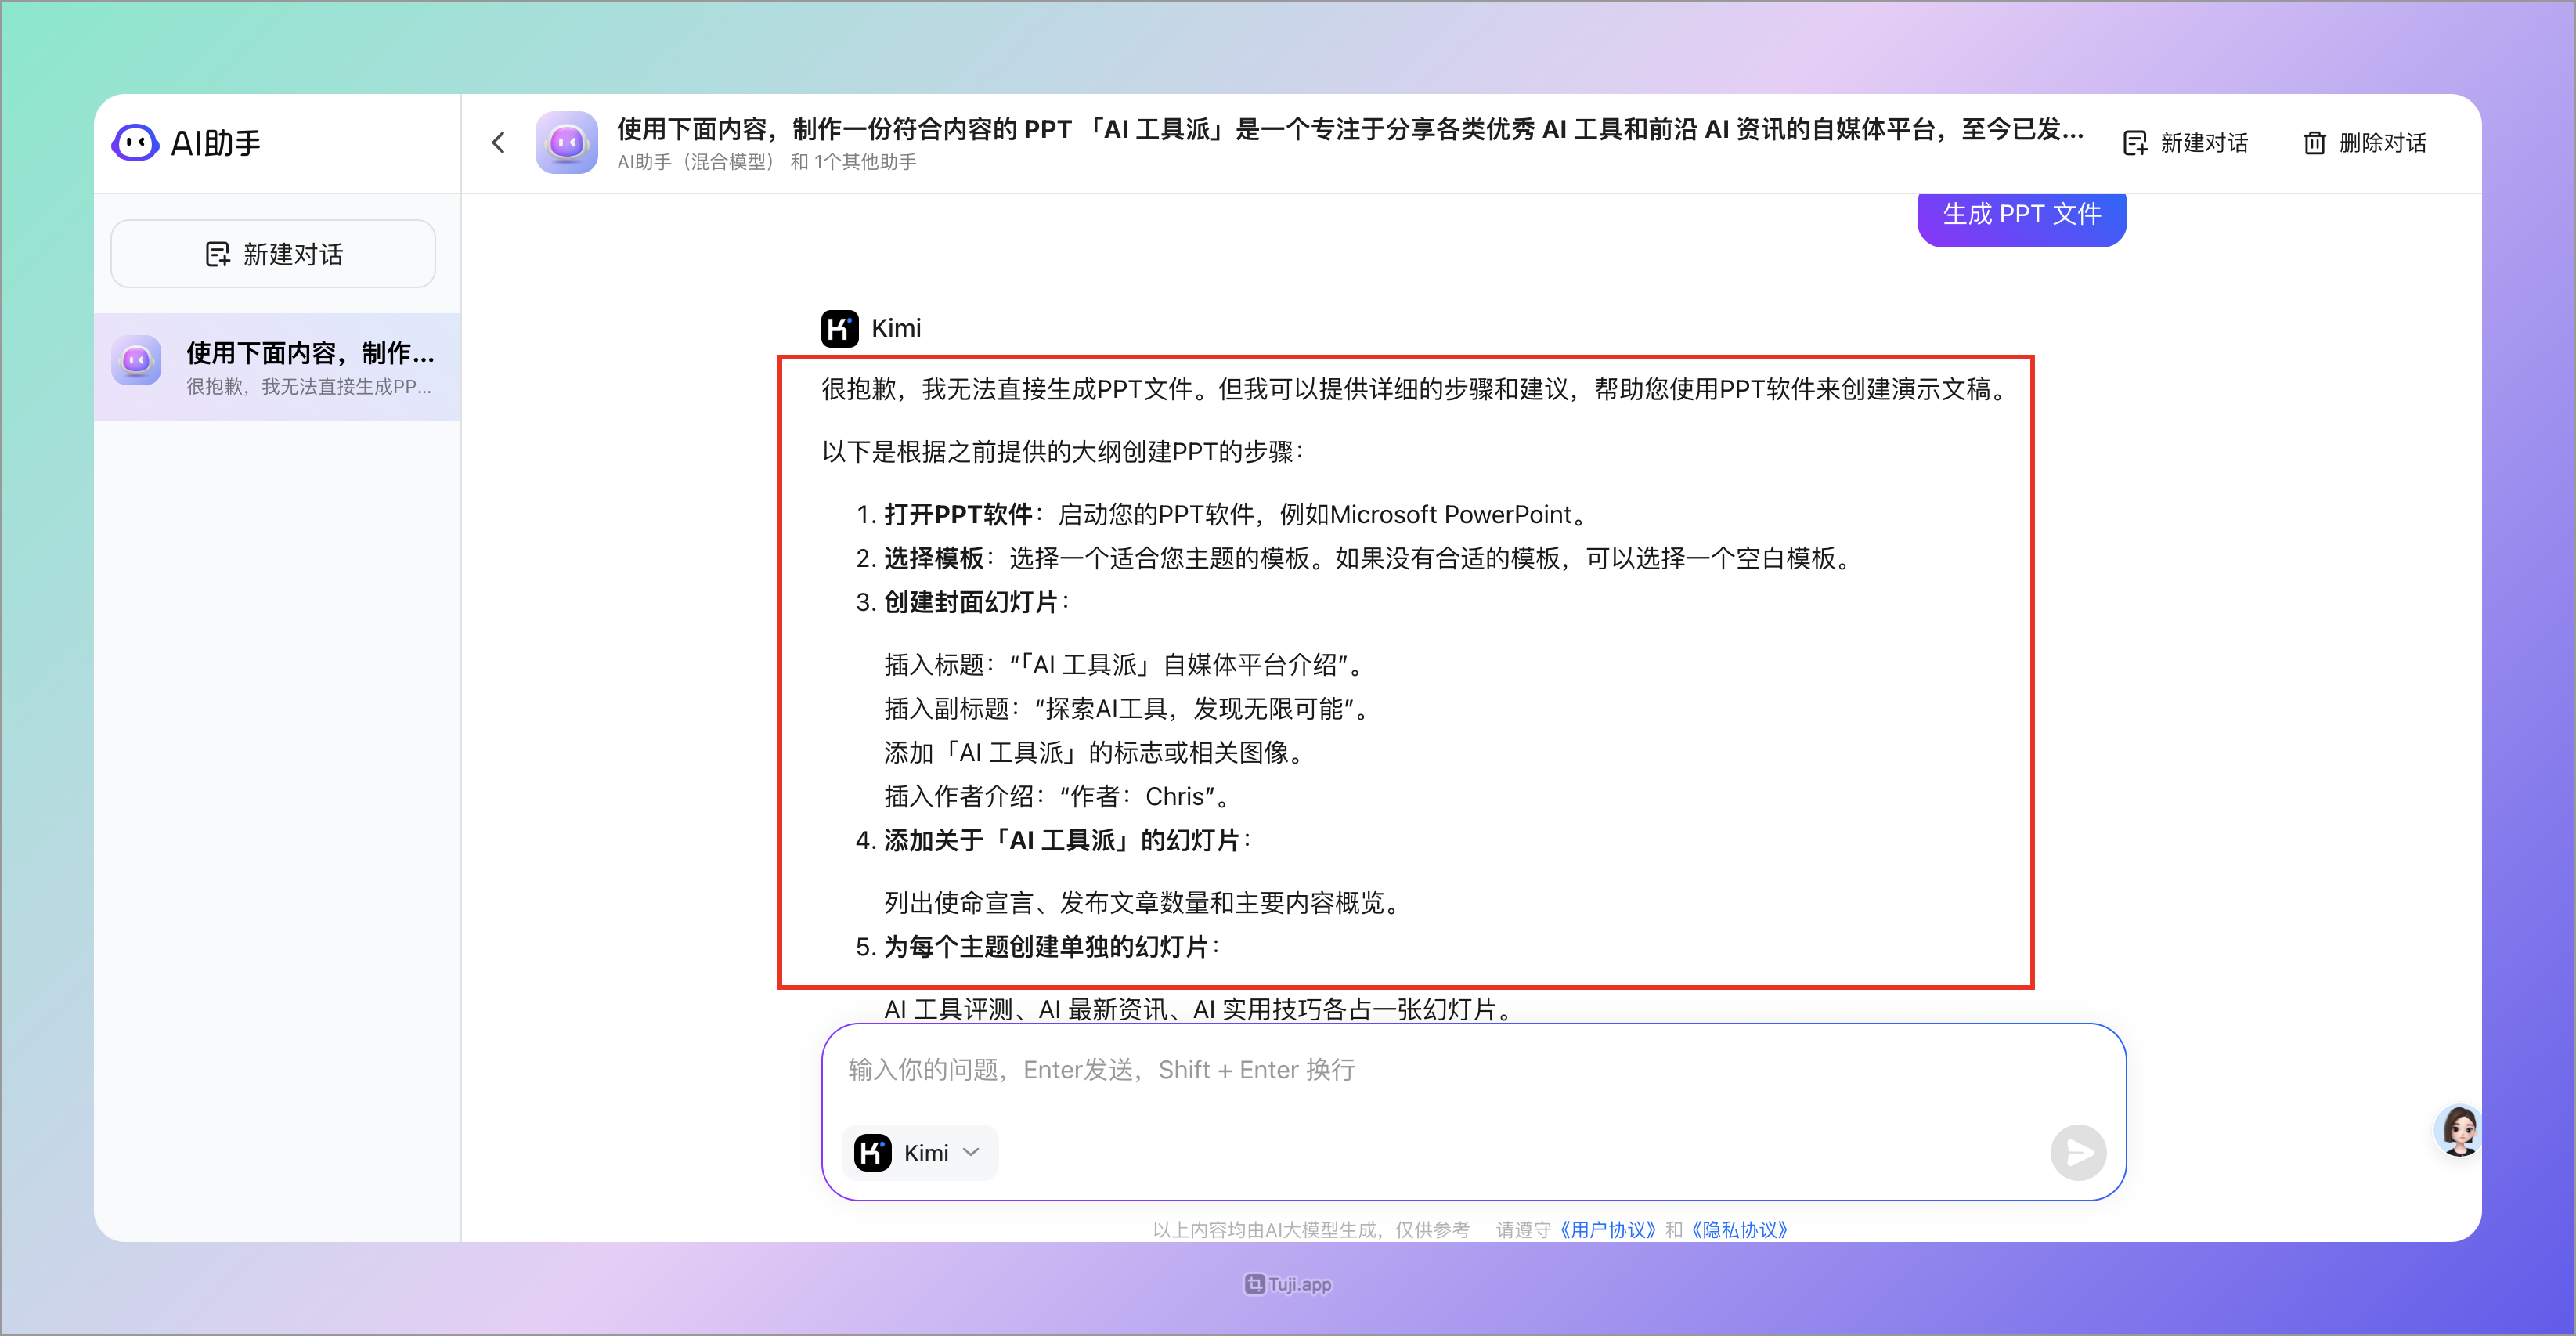The image size is (2576, 1336).
Task: Click the Kimi logo above the reply
Action: 840,328
